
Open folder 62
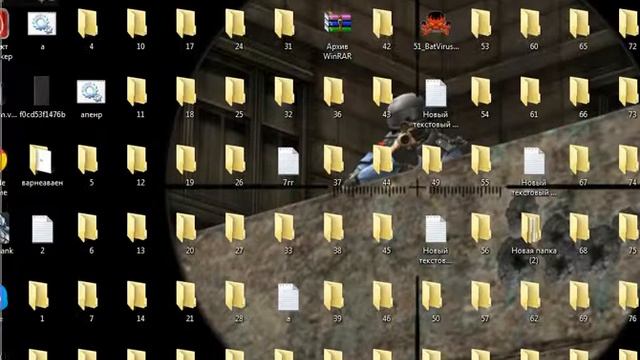click(530, 296)
